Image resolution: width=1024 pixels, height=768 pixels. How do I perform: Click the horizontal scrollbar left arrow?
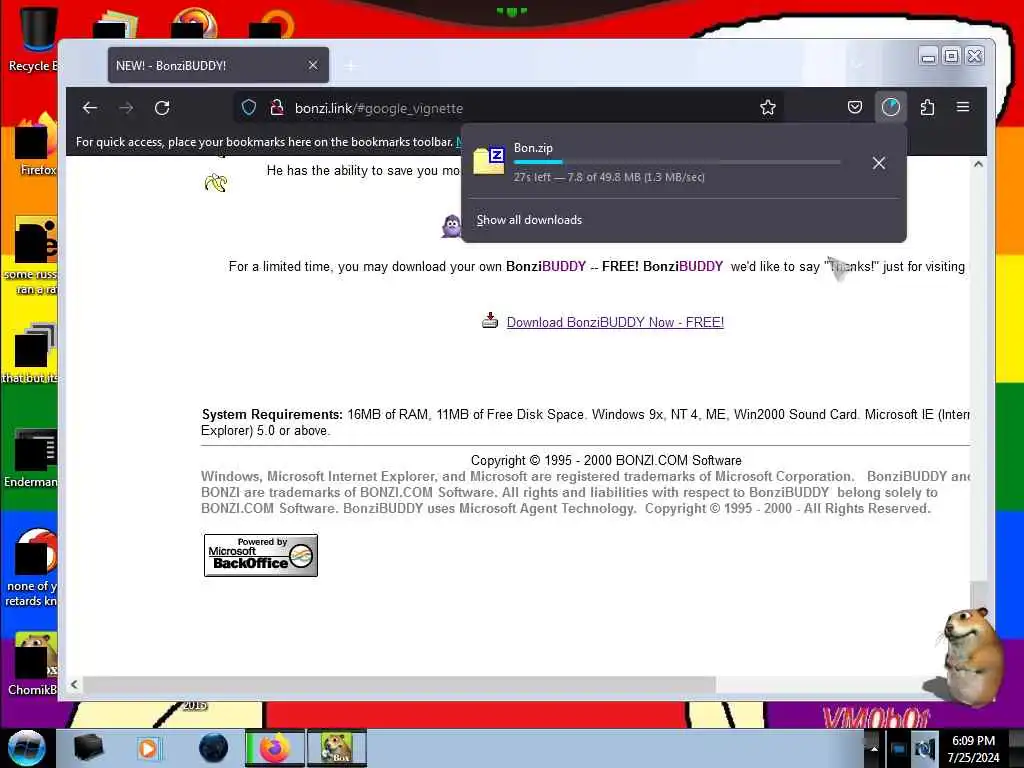click(x=74, y=684)
